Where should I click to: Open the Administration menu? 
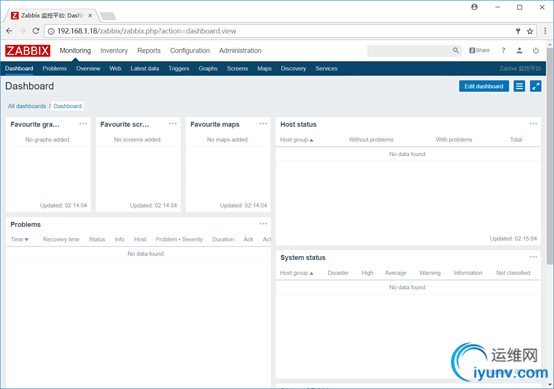click(240, 51)
